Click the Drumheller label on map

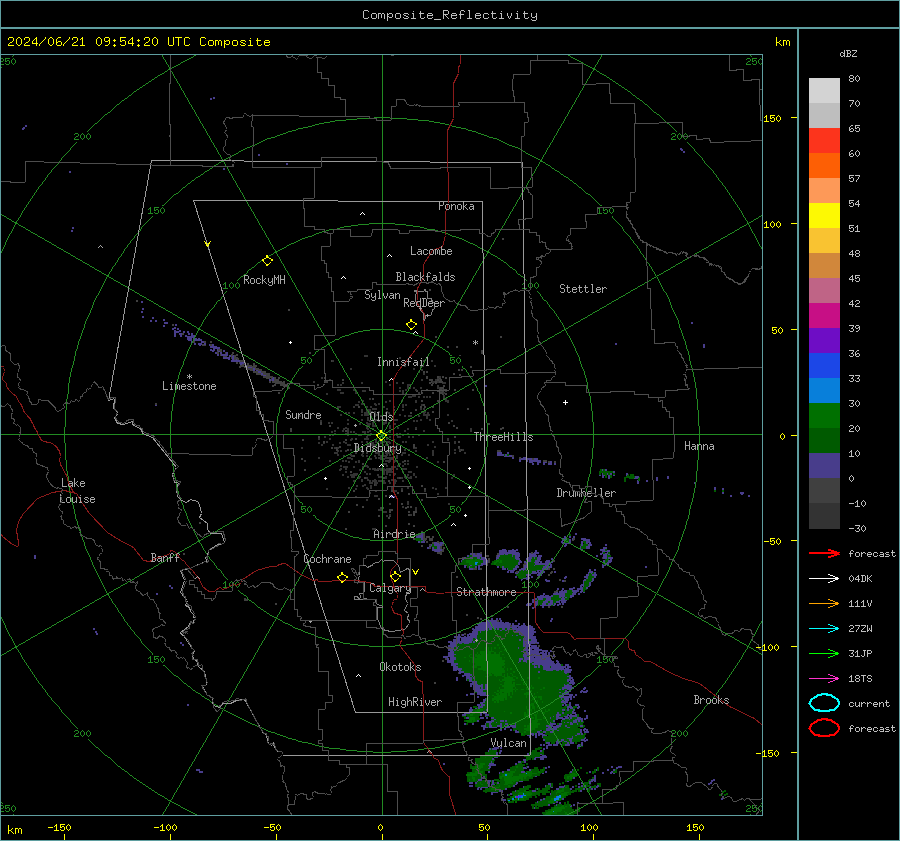pos(586,493)
